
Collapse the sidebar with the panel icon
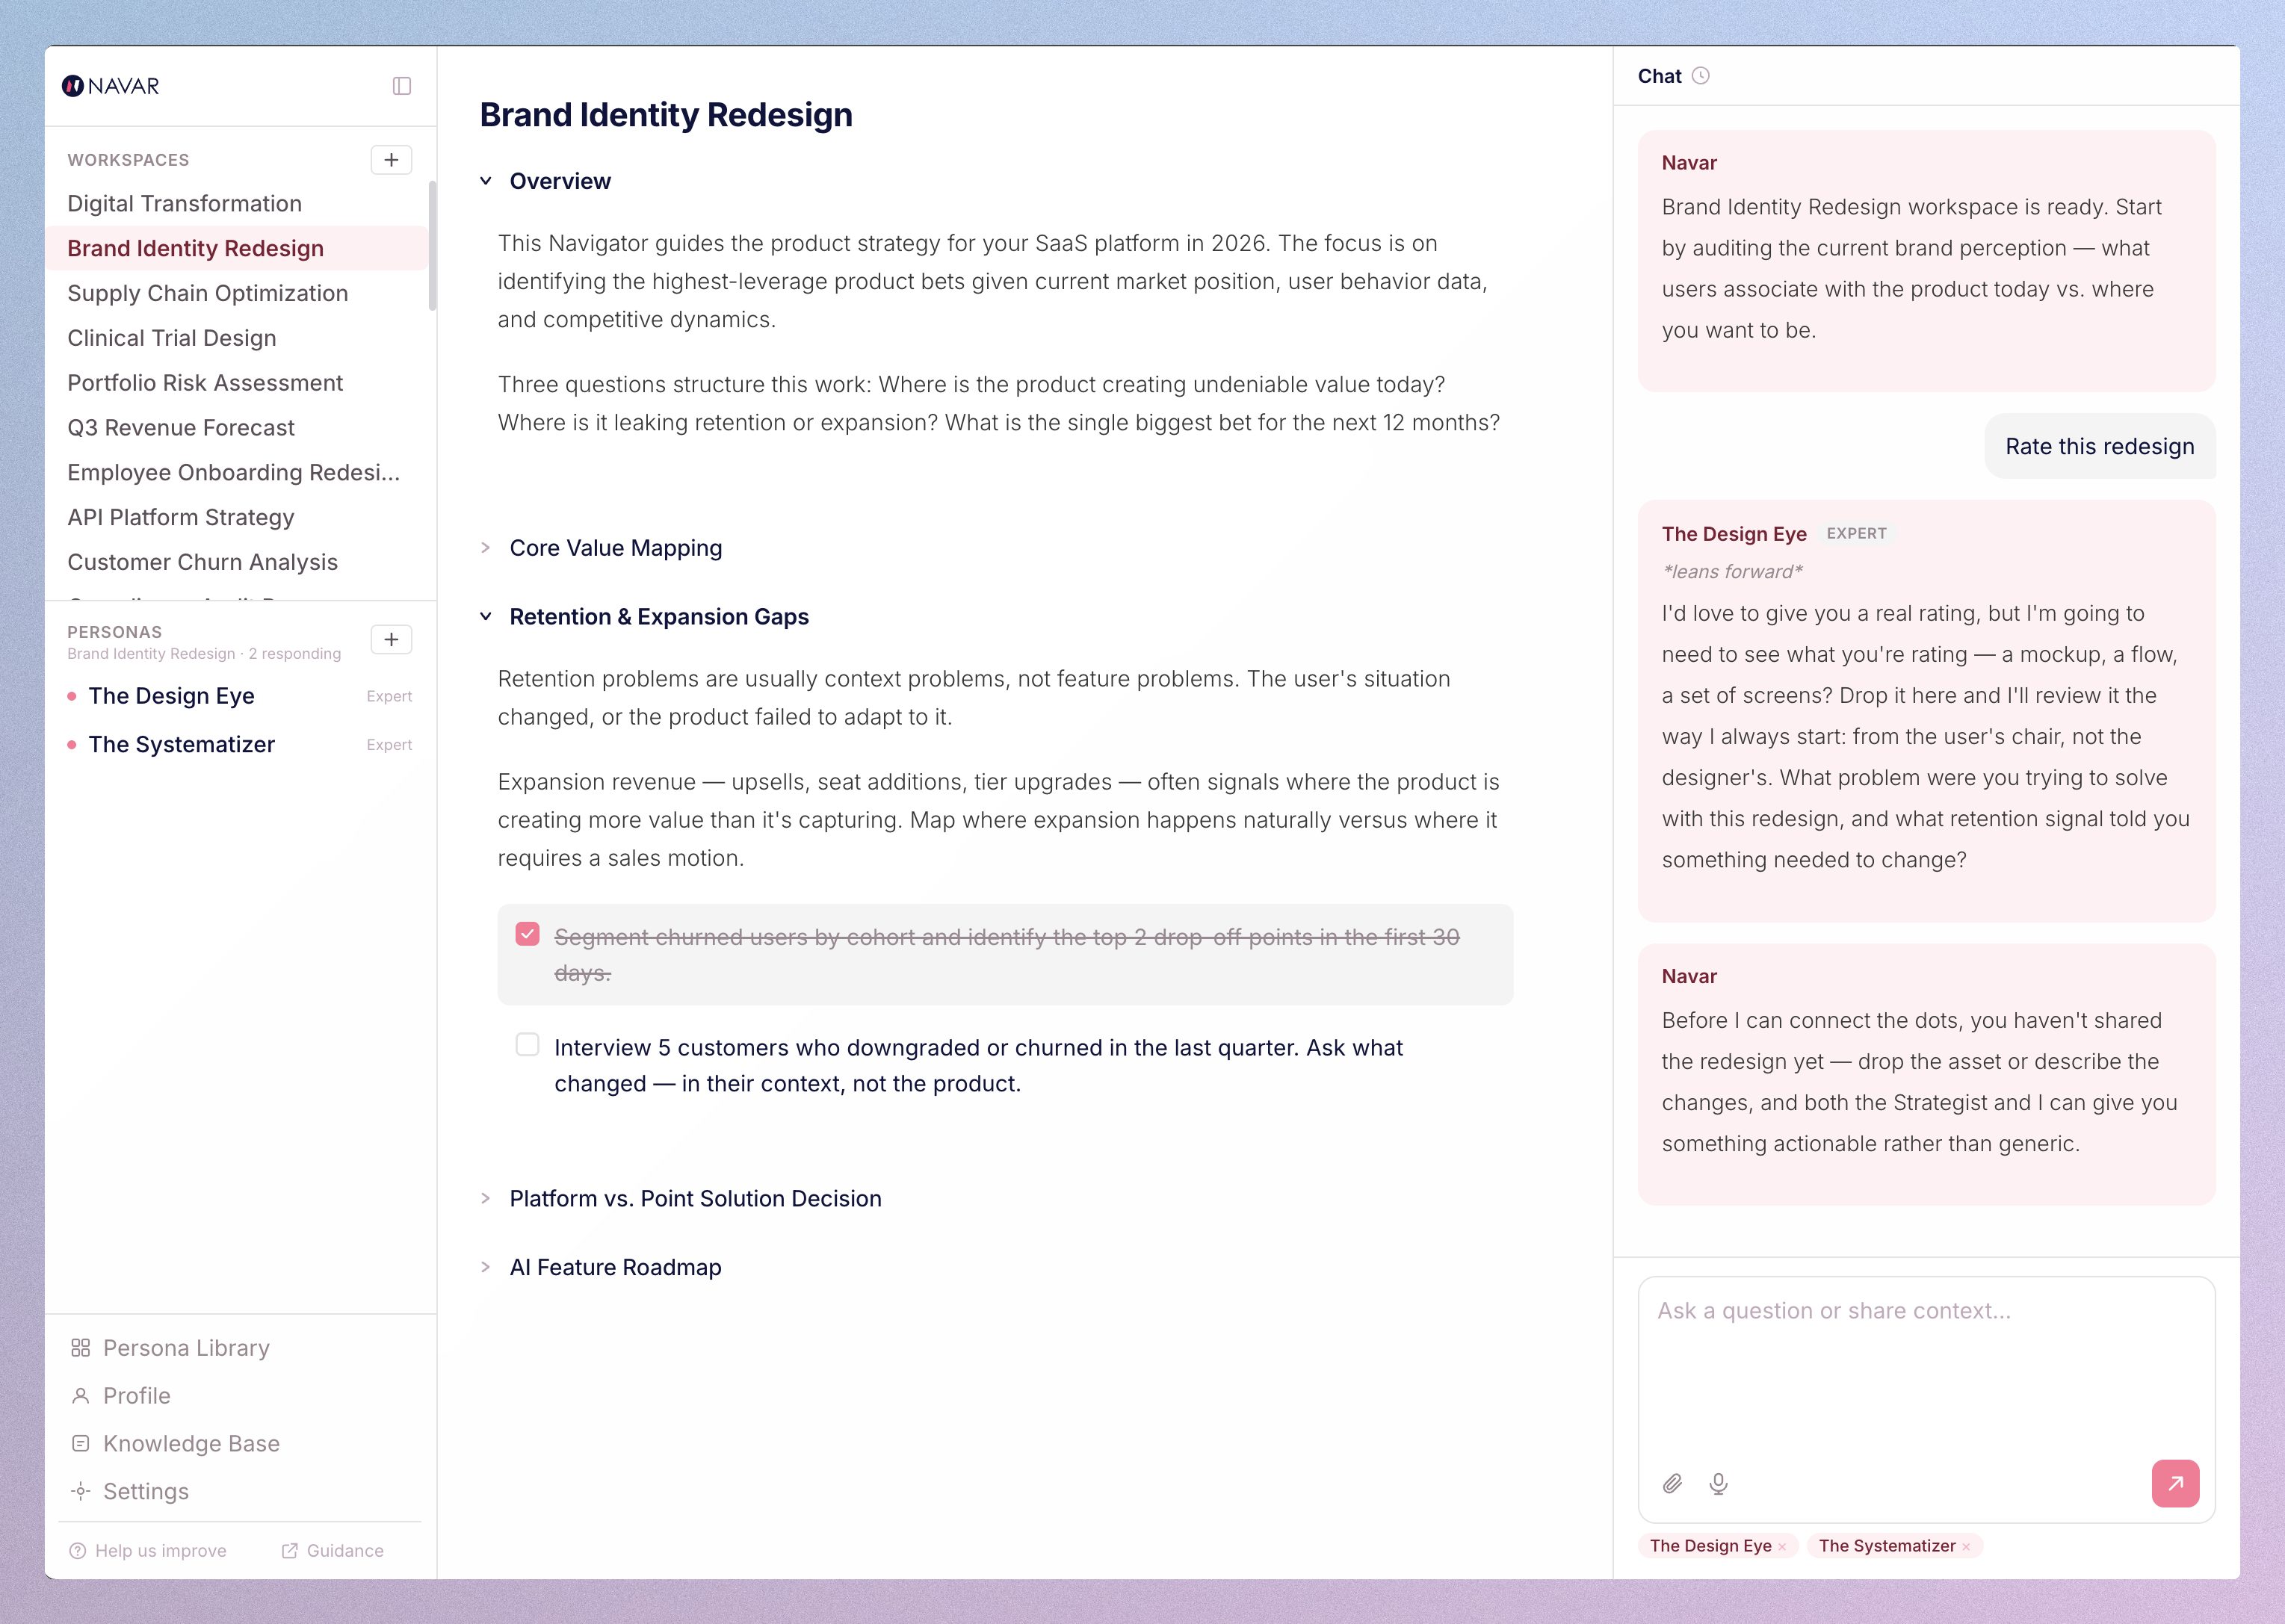(x=401, y=86)
